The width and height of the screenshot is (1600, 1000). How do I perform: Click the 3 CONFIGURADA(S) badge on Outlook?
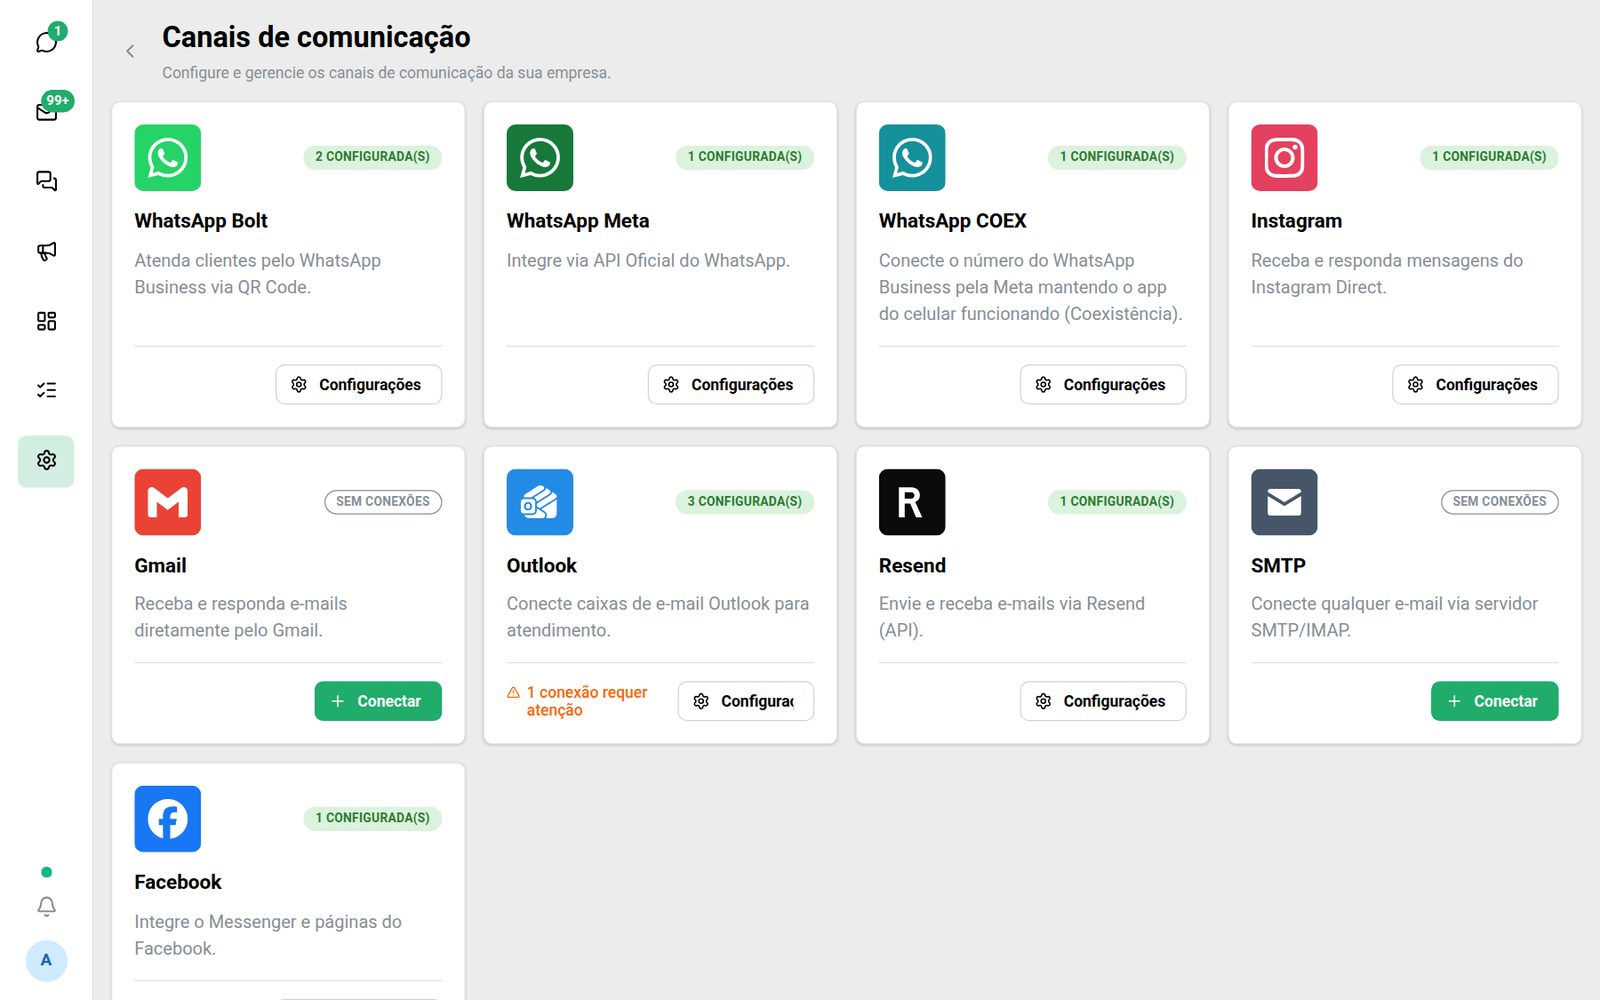click(745, 501)
